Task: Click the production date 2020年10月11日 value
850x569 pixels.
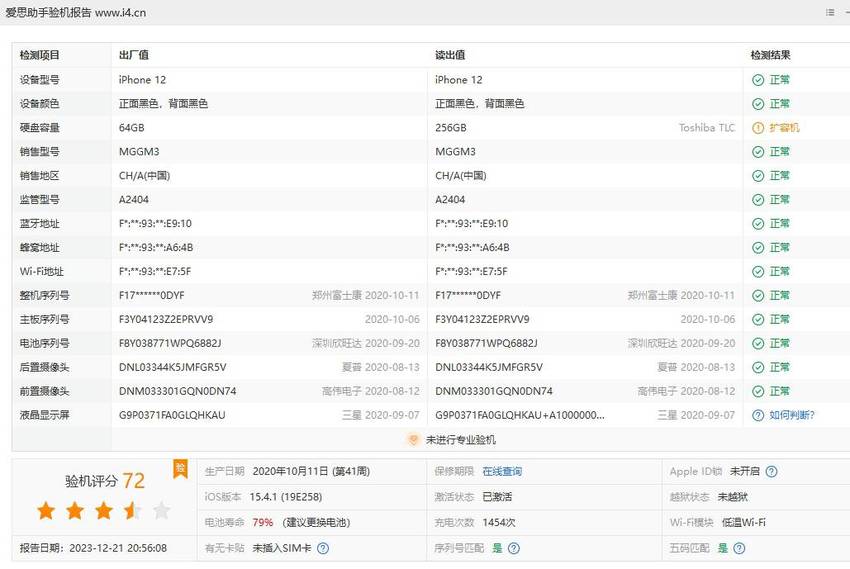Action: point(311,471)
